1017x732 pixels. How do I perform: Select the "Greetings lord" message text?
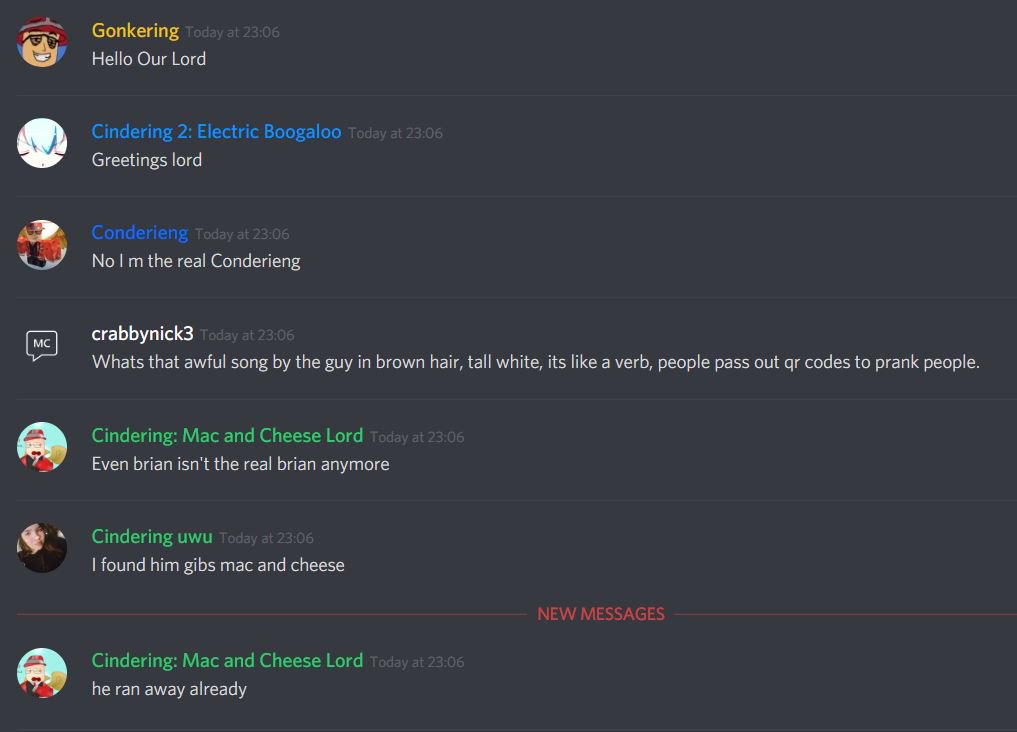click(x=147, y=160)
